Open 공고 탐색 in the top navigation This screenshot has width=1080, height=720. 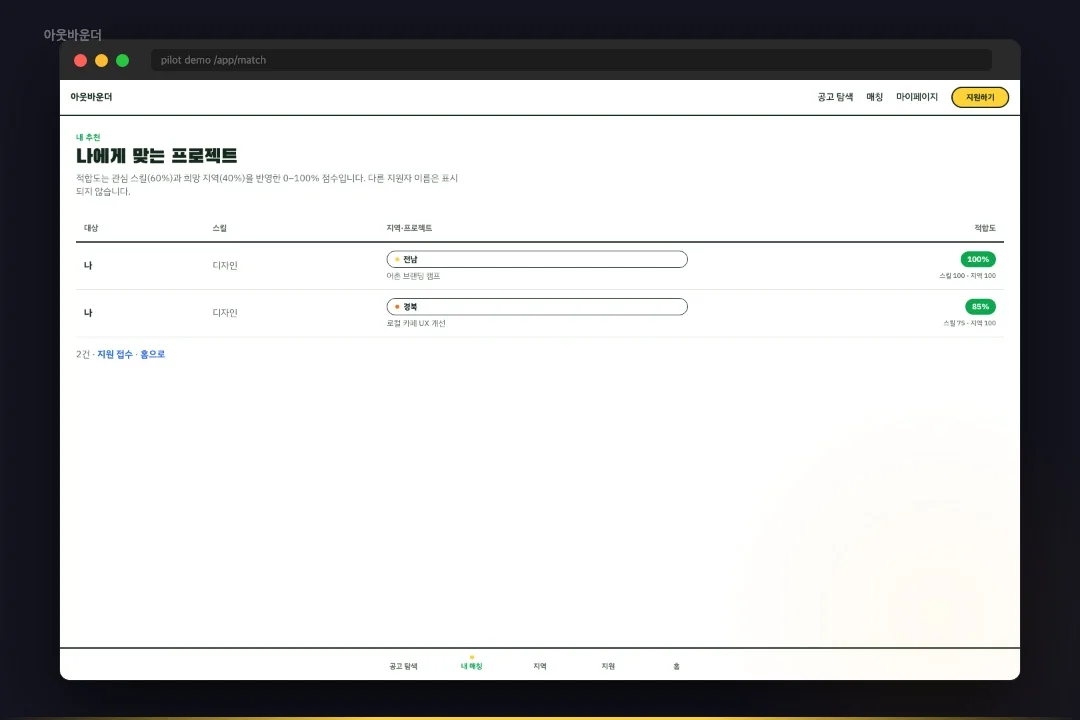(835, 97)
